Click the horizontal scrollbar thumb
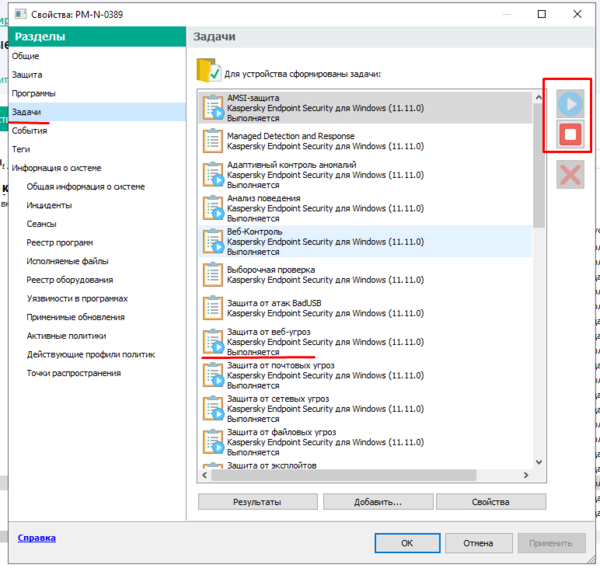 pos(344,475)
